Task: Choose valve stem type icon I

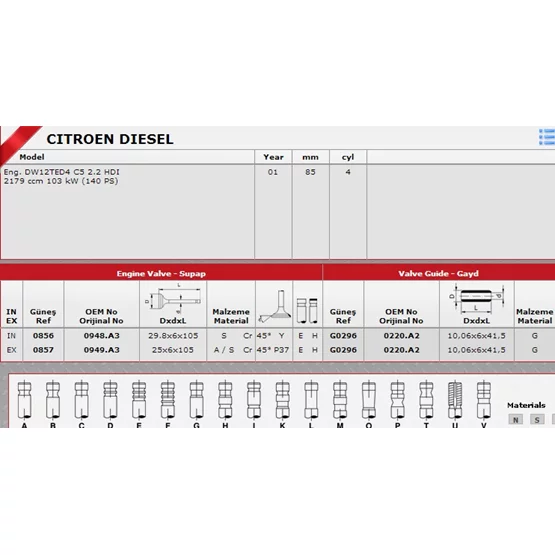Action: [254, 400]
